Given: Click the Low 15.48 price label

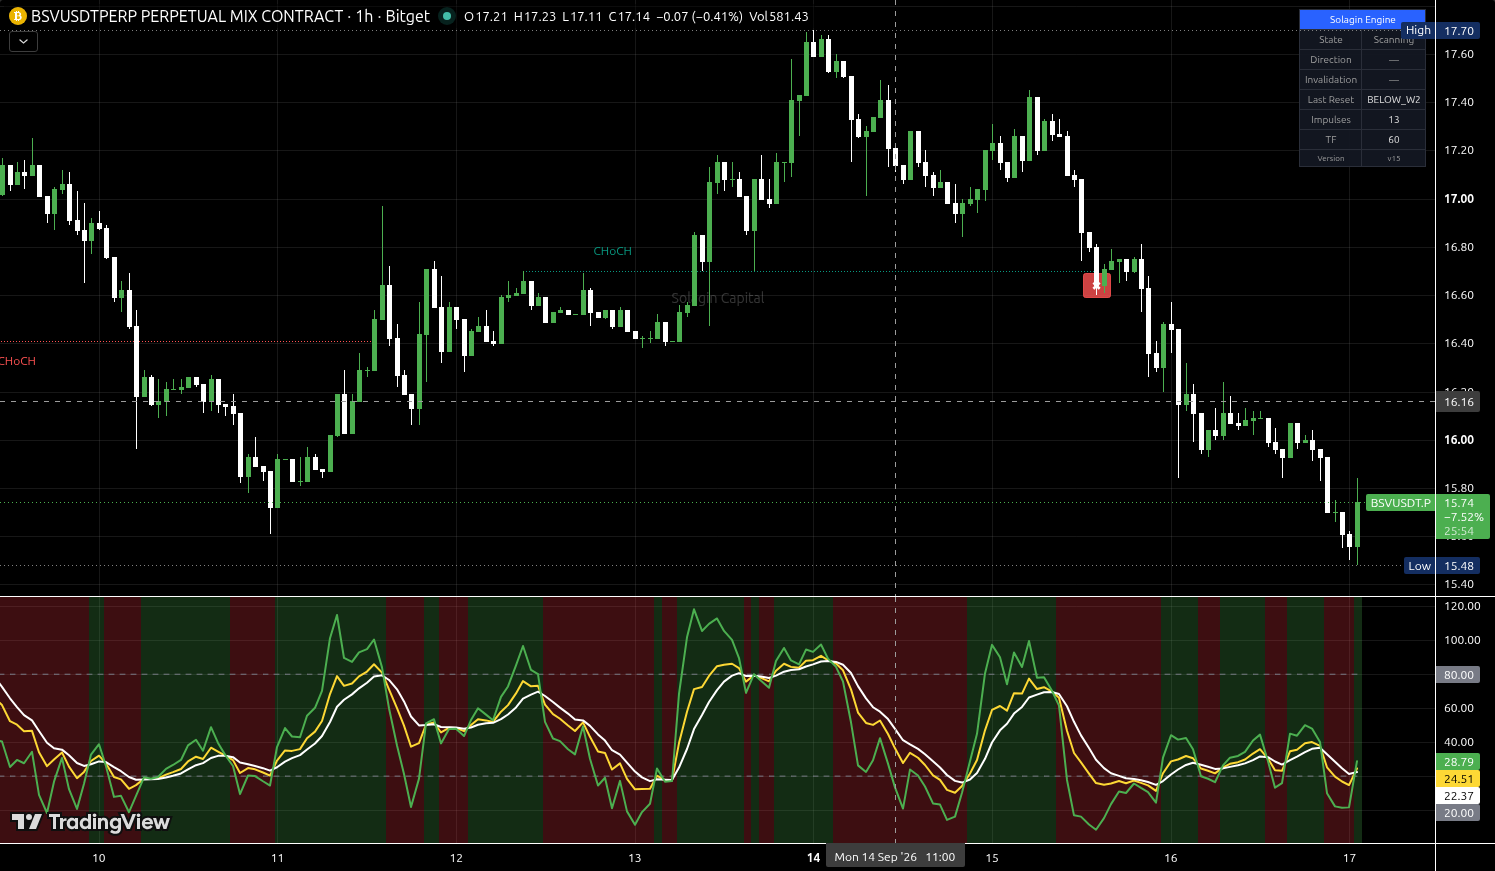Looking at the screenshot, I should pyautogui.click(x=1441, y=566).
